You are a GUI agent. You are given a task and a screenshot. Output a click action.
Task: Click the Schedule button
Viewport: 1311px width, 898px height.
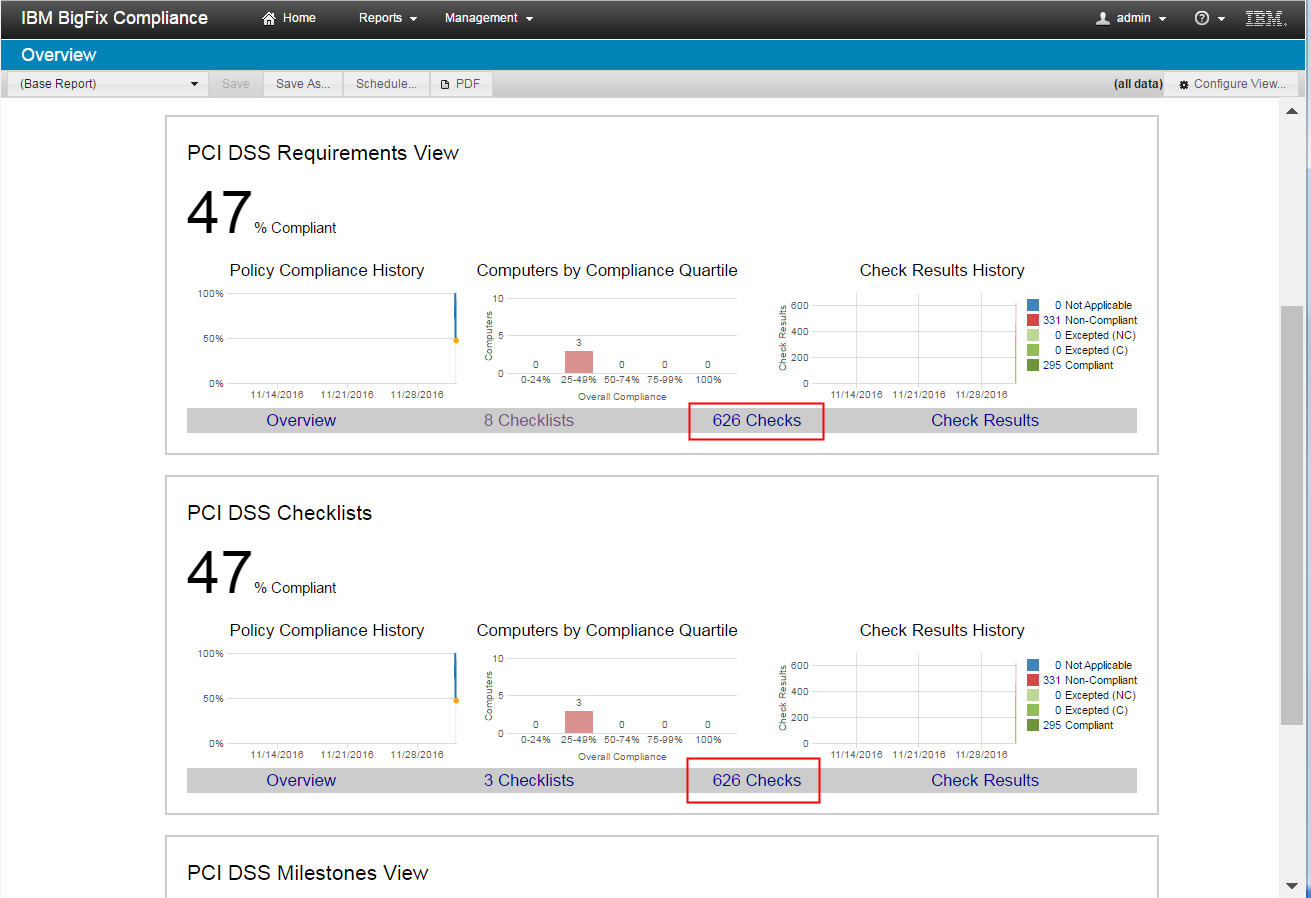(x=386, y=84)
